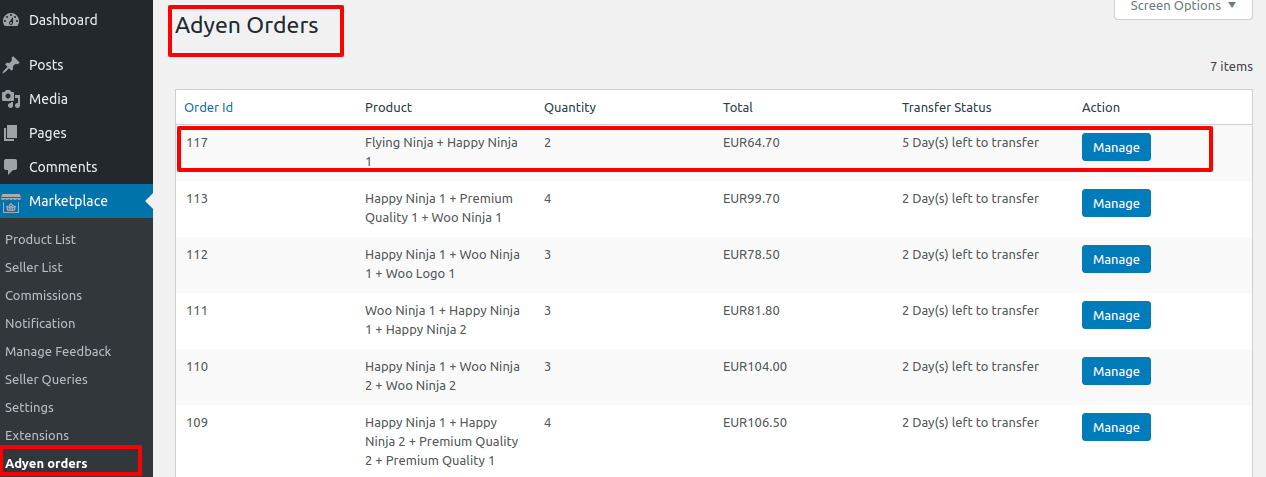Click the Dashboard gauge icon
This screenshot has height=477, width=1266.
[x=11, y=20]
